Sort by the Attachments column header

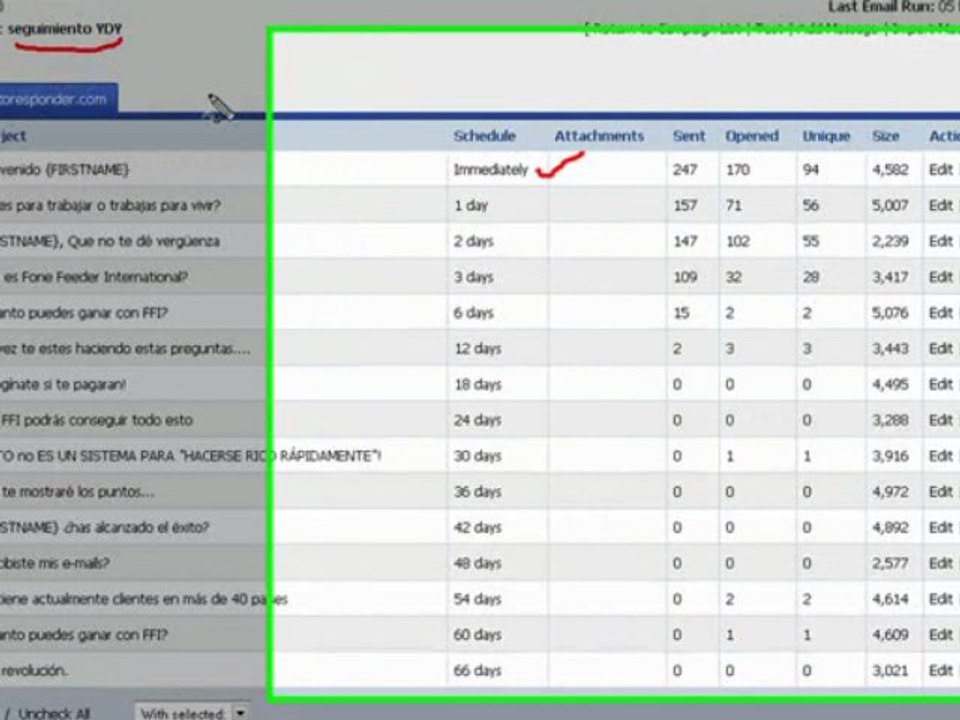coord(599,136)
